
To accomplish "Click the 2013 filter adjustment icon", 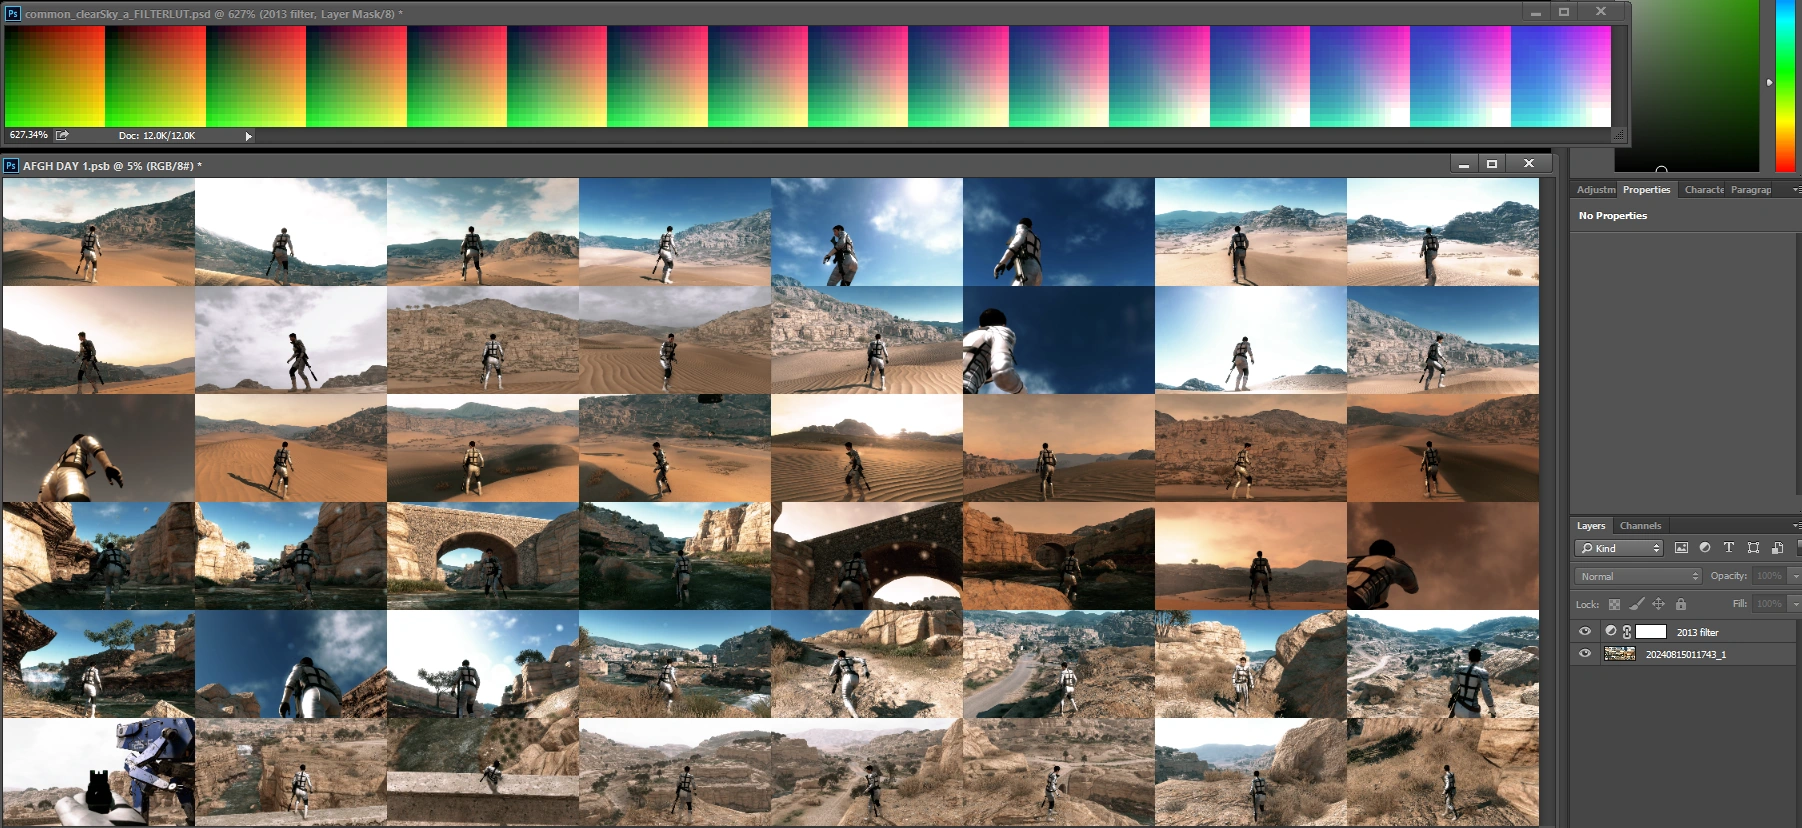I will click(1610, 632).
